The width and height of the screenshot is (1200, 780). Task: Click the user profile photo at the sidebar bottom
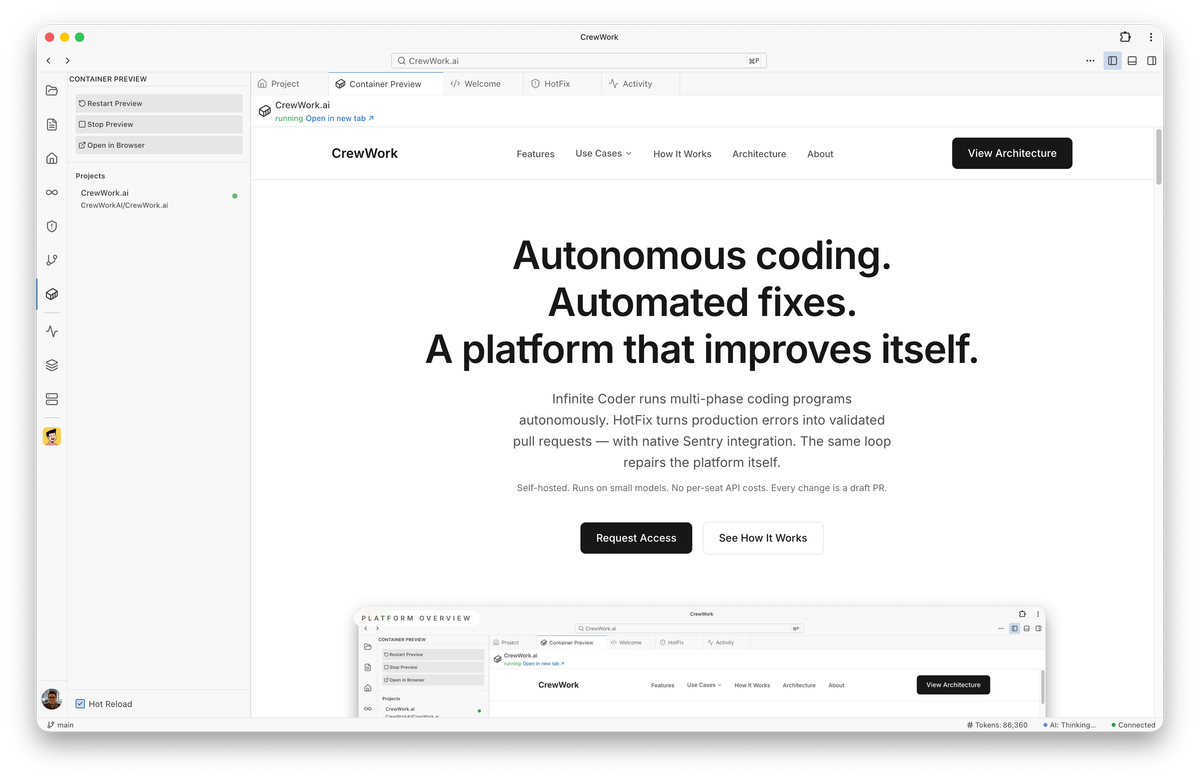52,699
